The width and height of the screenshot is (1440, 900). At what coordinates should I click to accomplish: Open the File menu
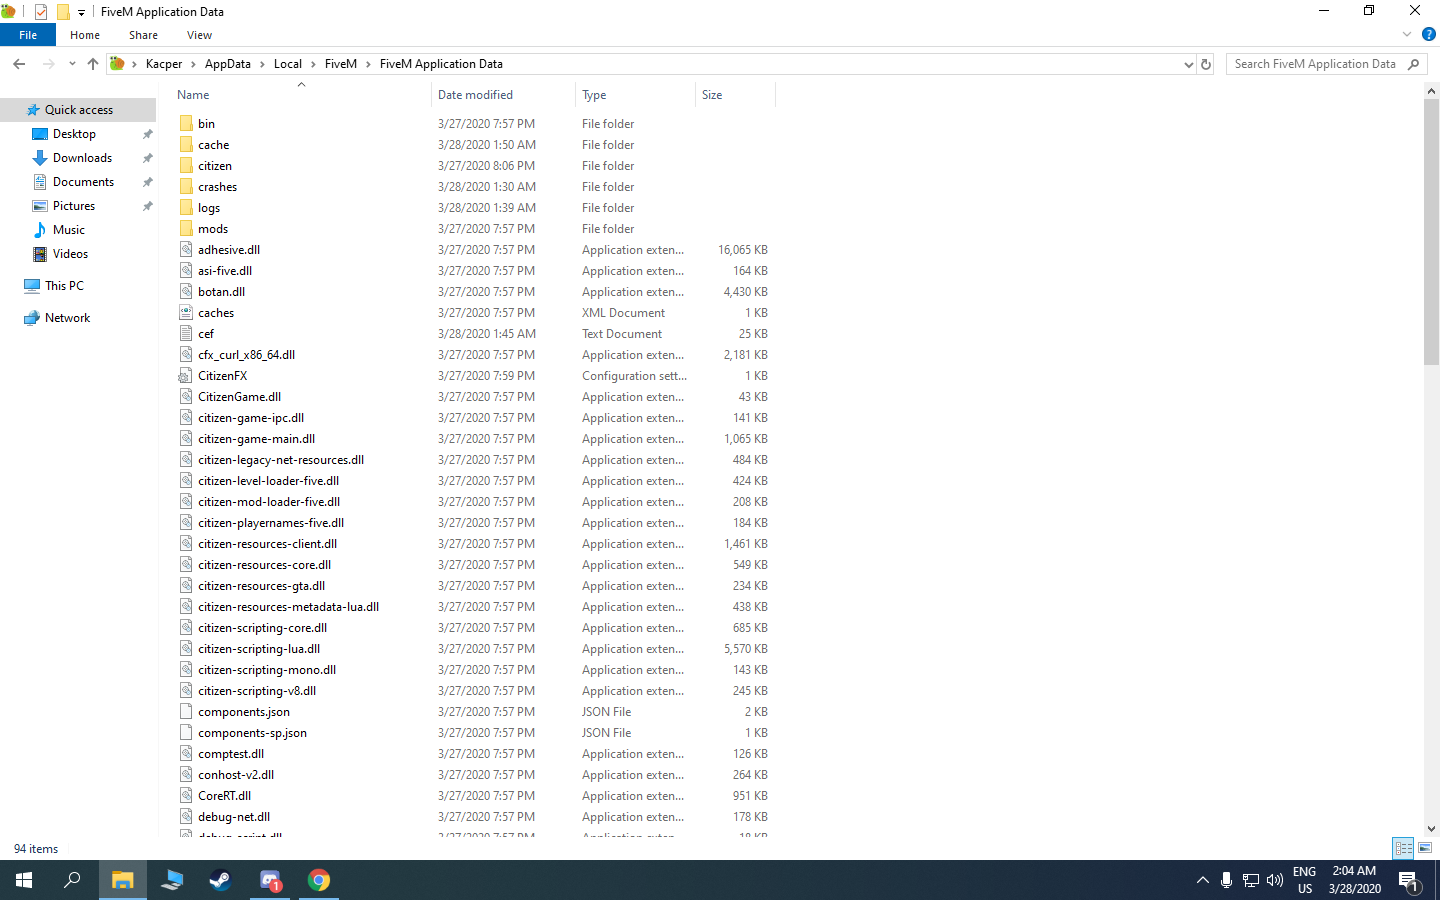point(28,35)
